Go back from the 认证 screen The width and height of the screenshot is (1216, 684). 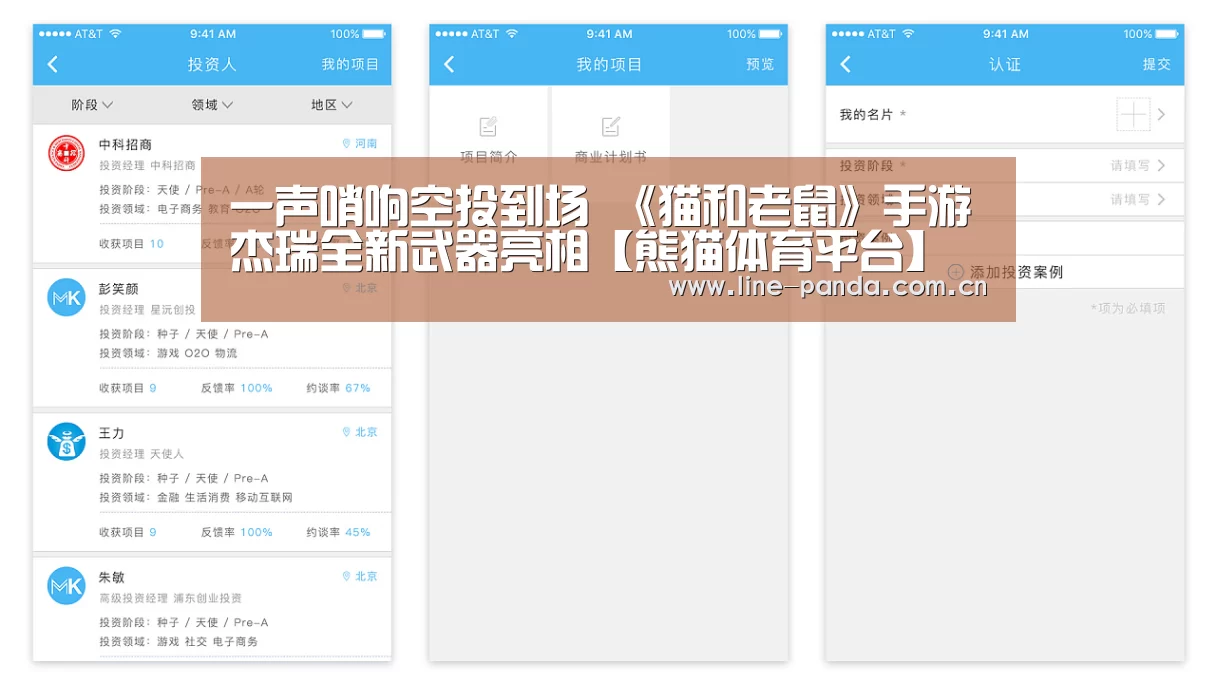pyautogui.click(x=845, y=64)
